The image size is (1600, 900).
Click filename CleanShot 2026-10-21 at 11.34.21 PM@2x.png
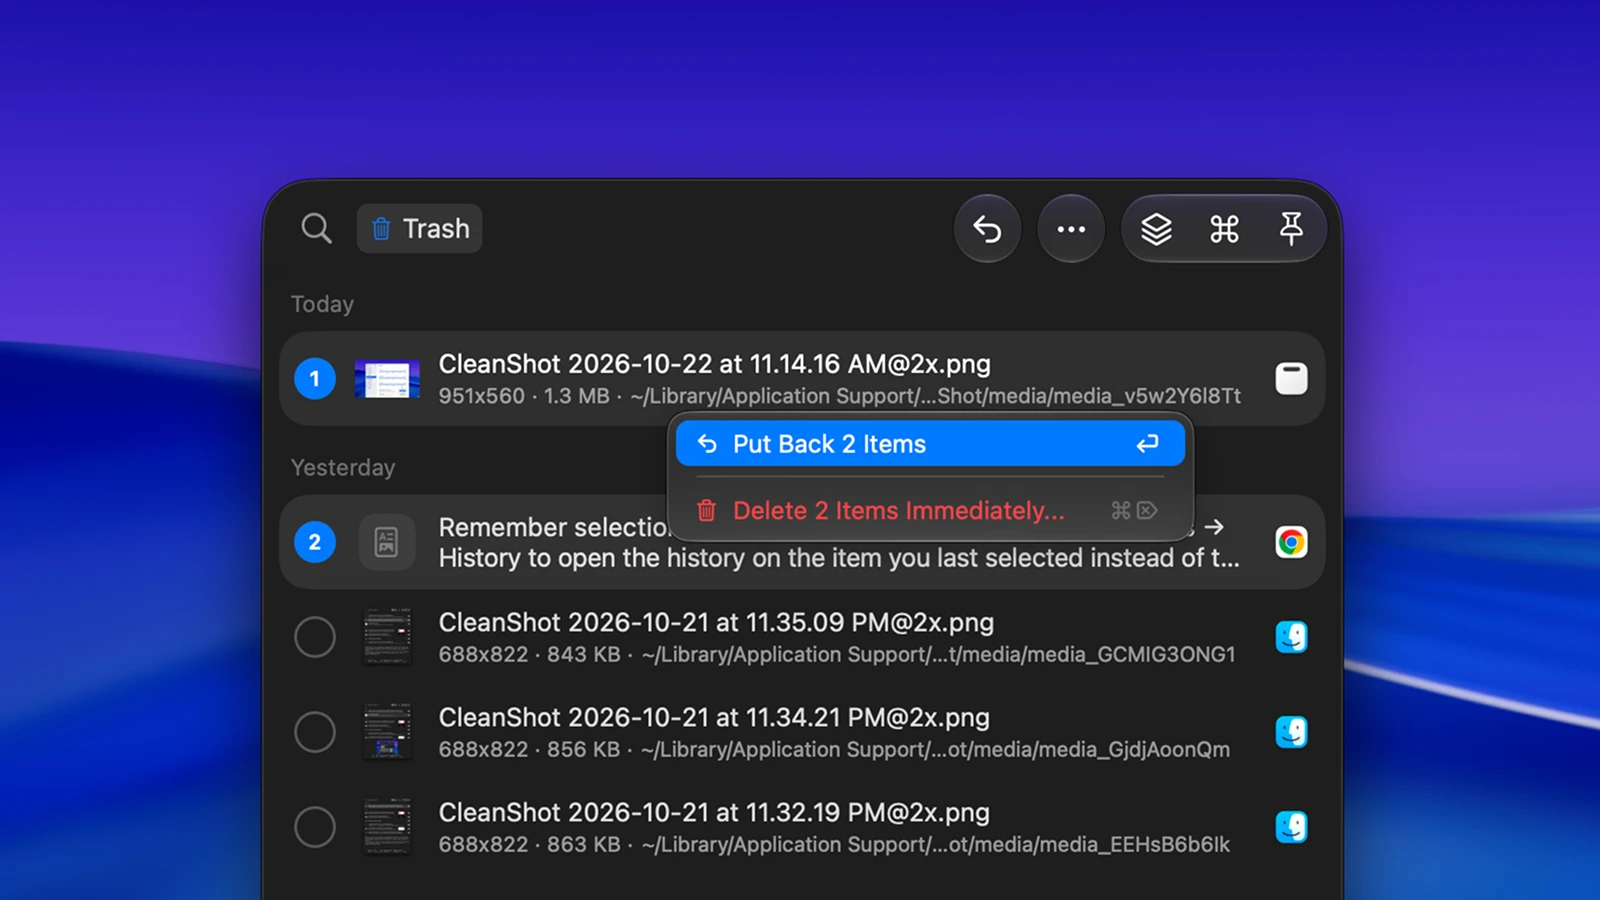coord(714,717)
